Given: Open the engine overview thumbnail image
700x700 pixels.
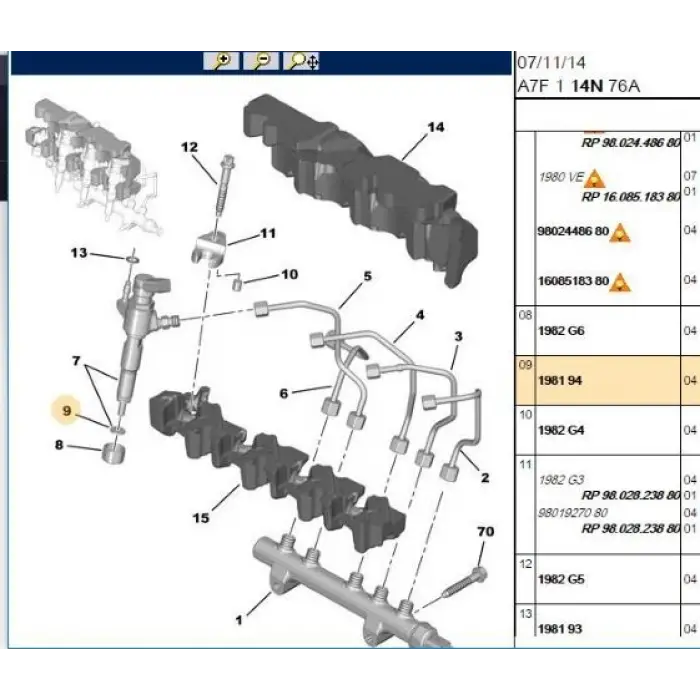Looking at the screenshot, I should [x=93, y=166].
